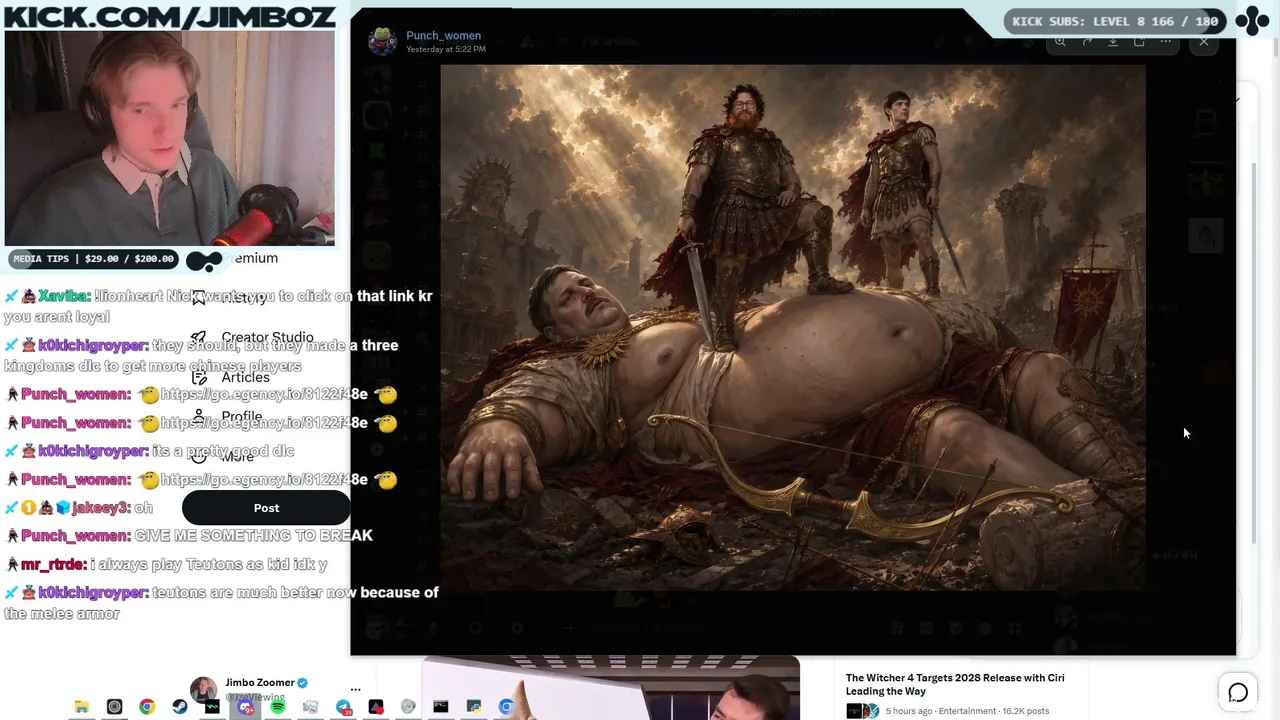Open File Explorer from the taskbar
Screen dimensions: 1280x720
tap(82, 707)
